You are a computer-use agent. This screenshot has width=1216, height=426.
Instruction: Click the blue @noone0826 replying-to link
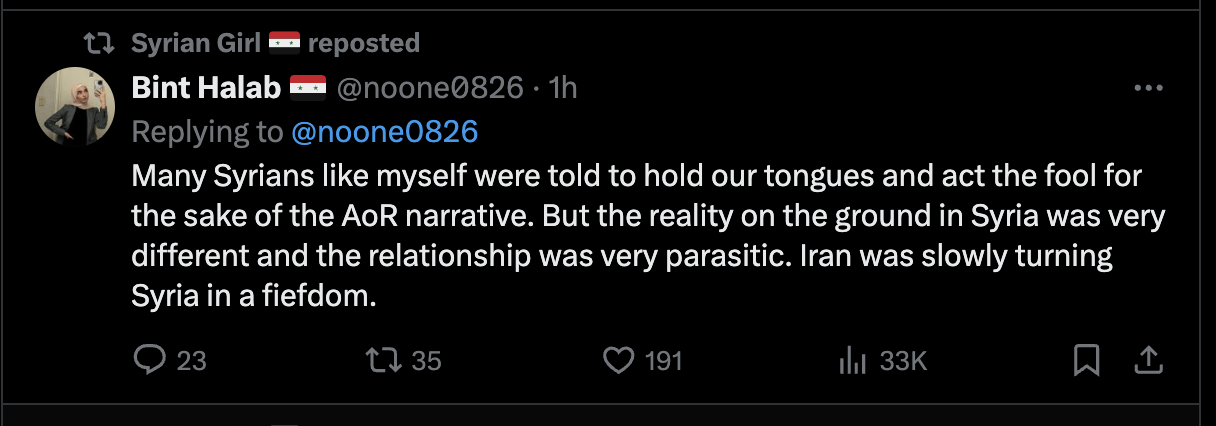click(x=384, y=131)
